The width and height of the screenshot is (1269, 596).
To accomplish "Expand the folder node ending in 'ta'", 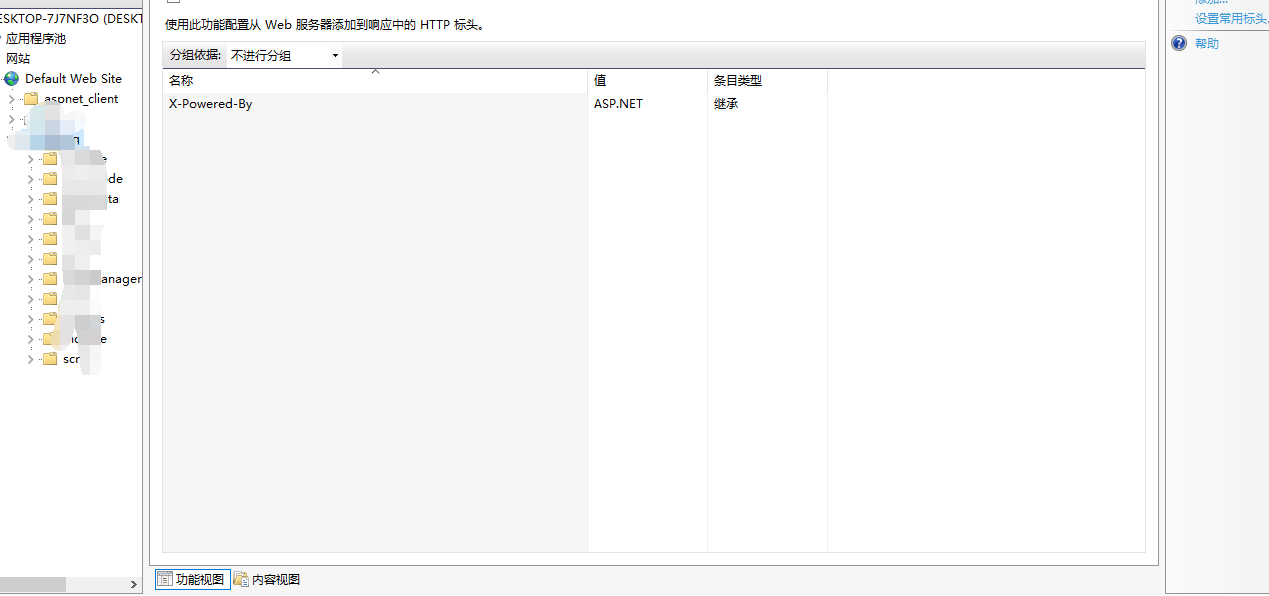I will click(x=31, y=199).
